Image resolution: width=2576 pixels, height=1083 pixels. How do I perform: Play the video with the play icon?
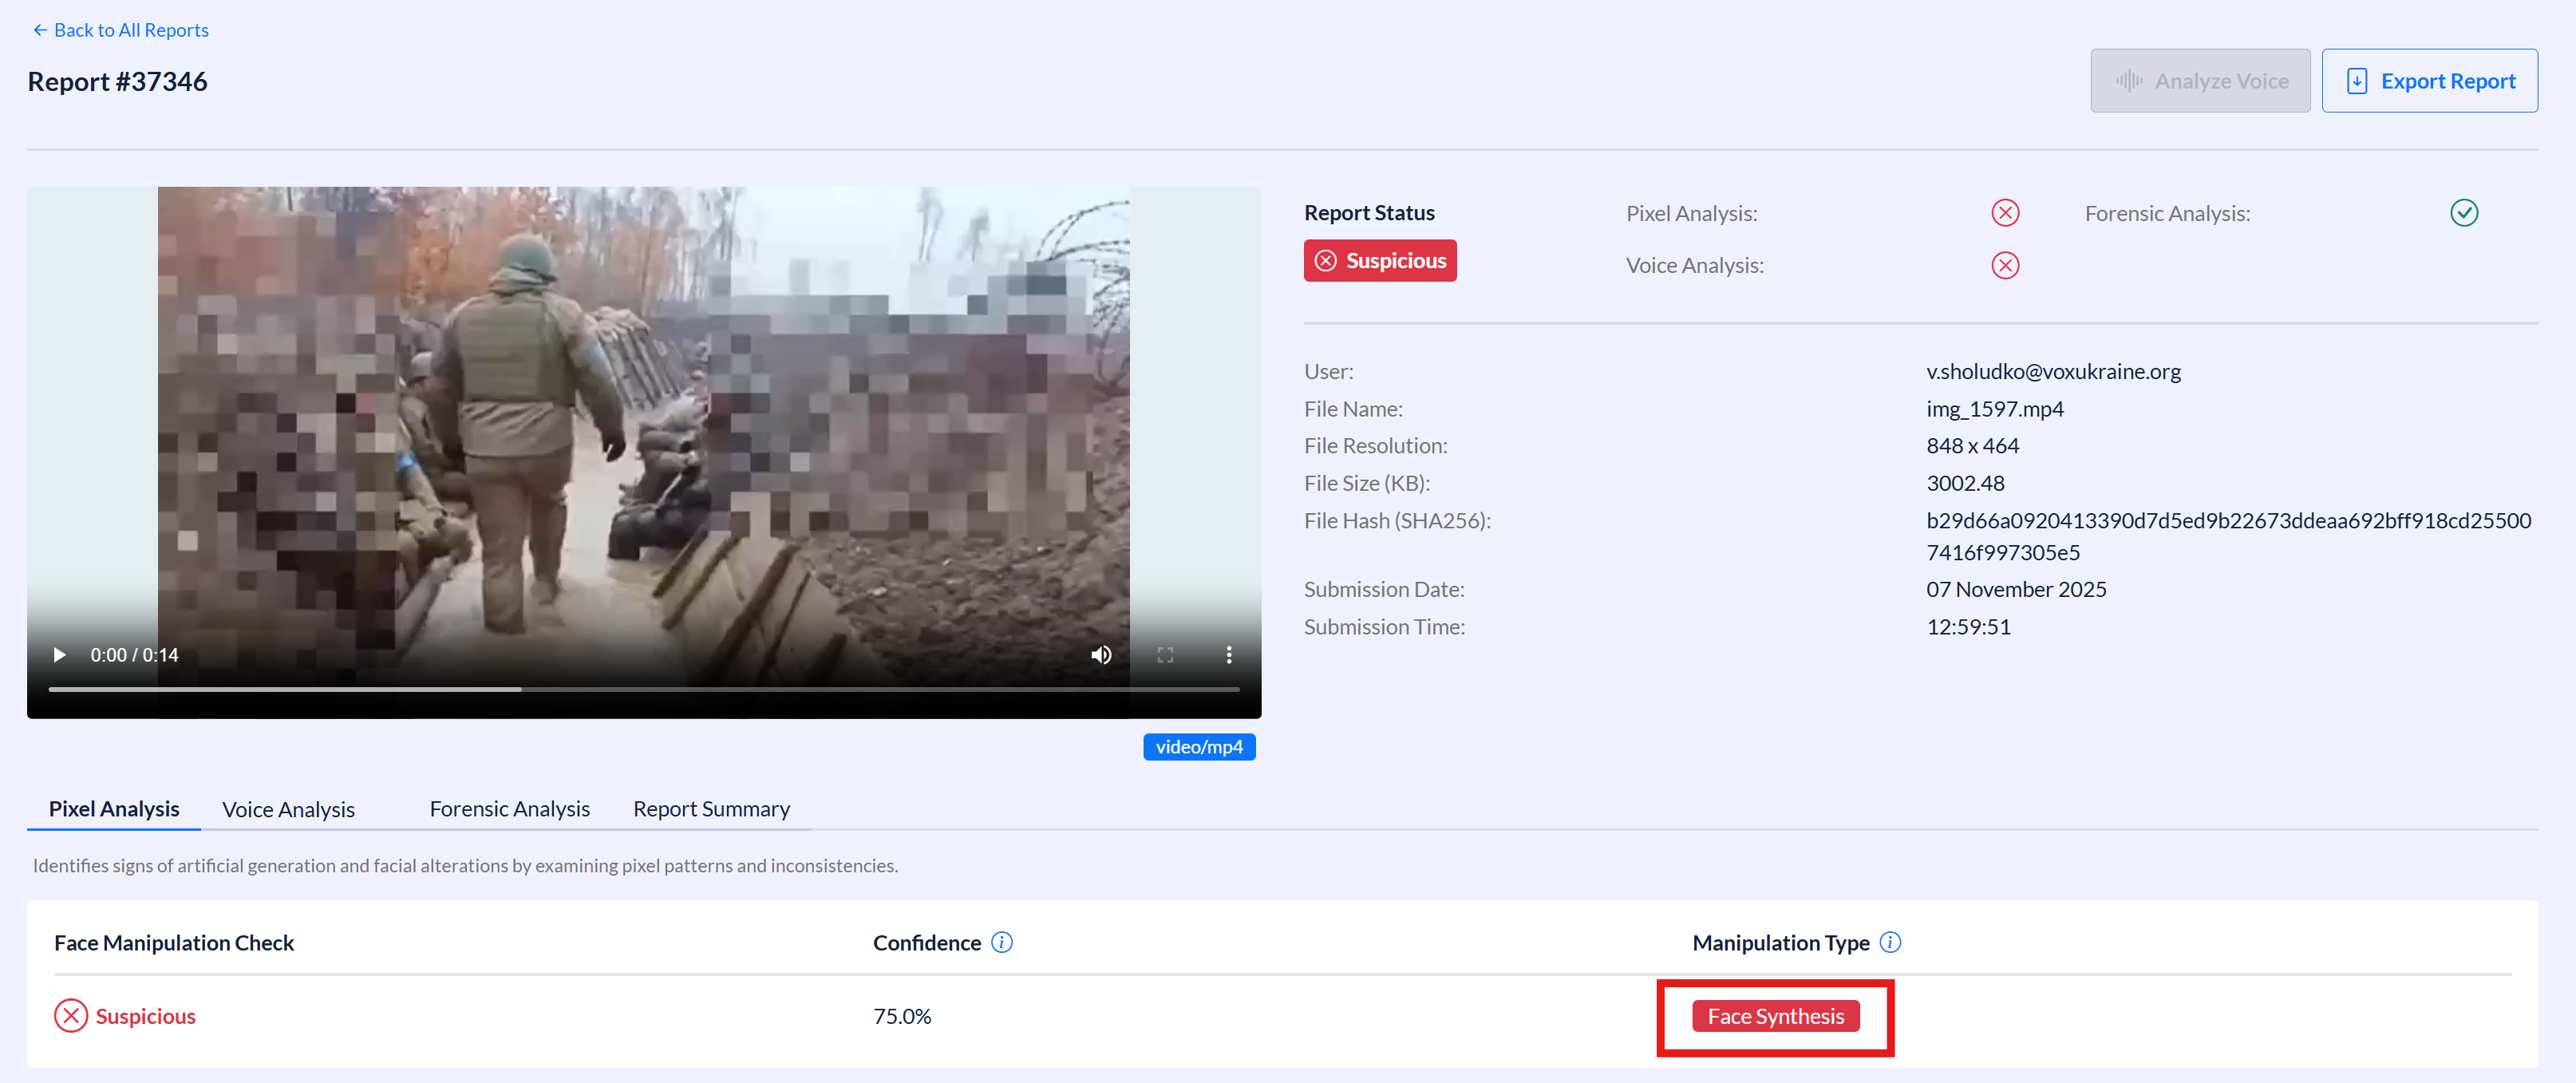[x=59, y=655]
